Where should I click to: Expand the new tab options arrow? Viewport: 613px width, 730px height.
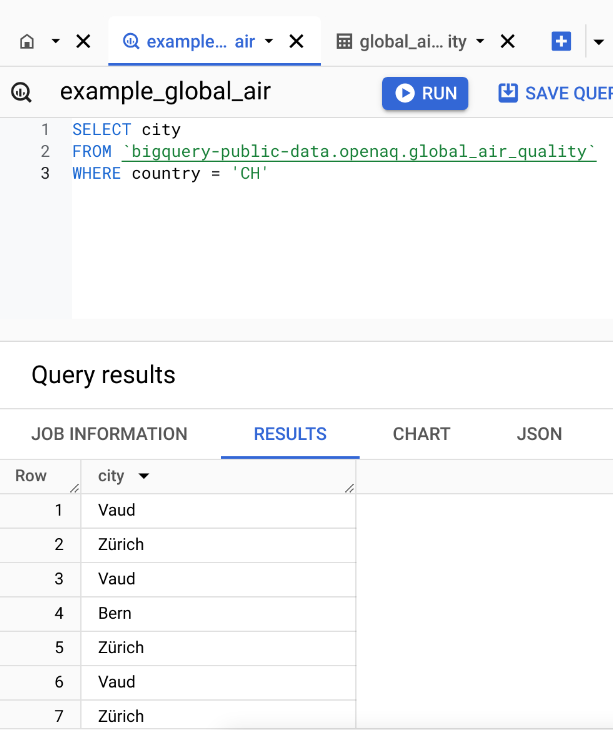coord(598,41)
